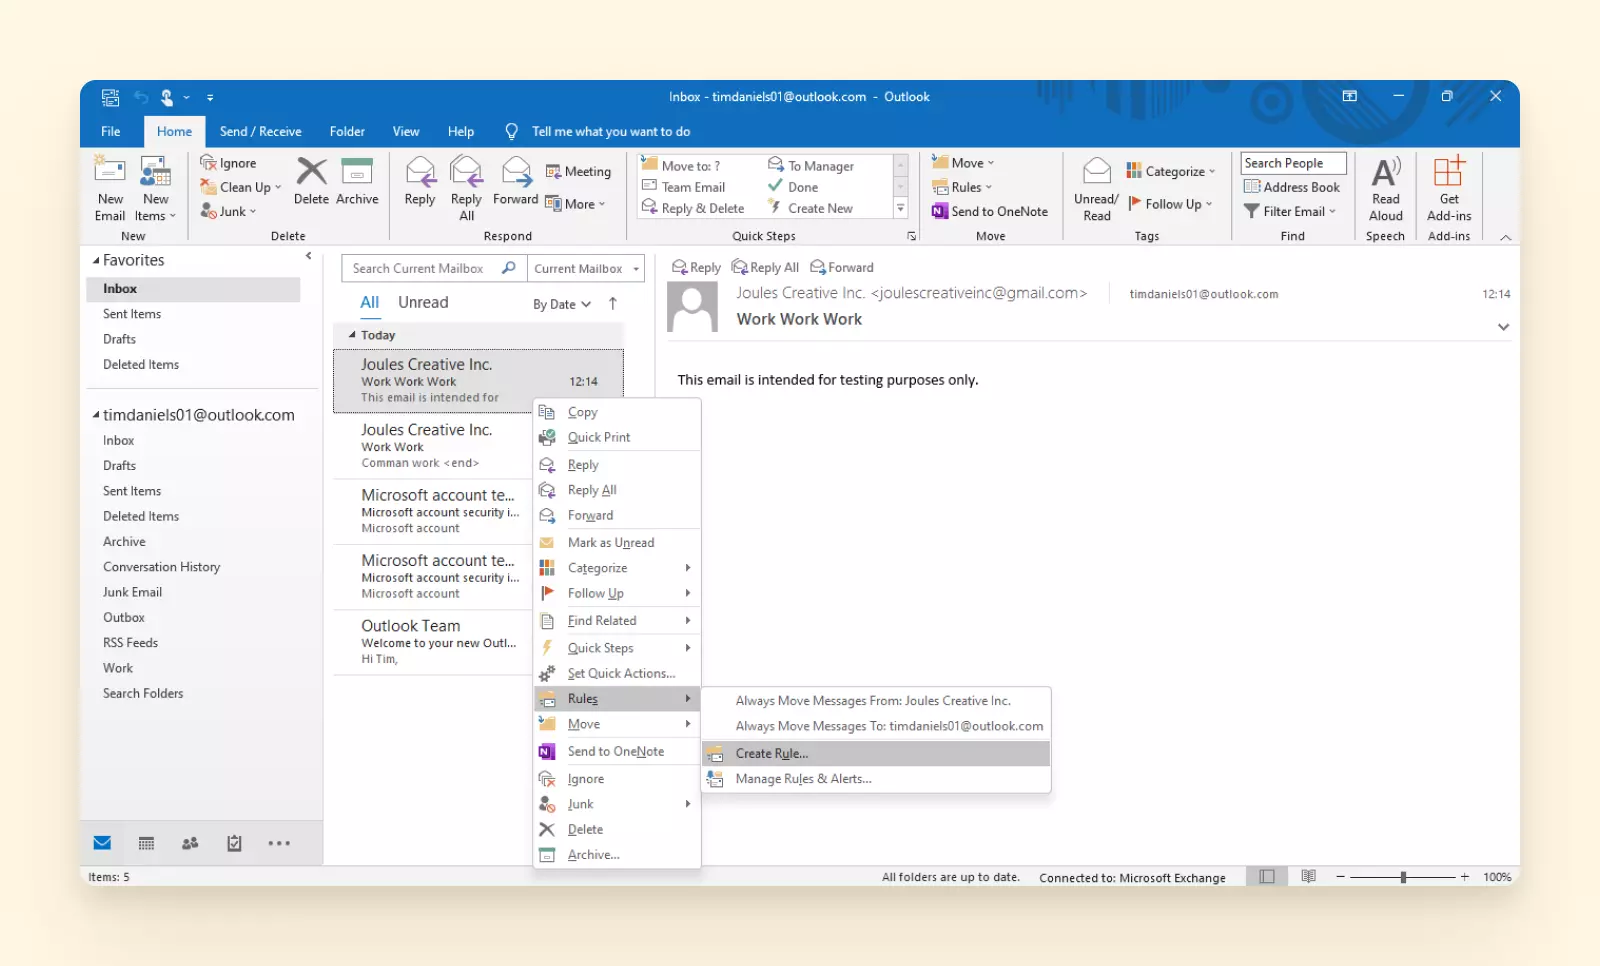
Task: Open the More respond options dropdown
Action: coord(576,204)
